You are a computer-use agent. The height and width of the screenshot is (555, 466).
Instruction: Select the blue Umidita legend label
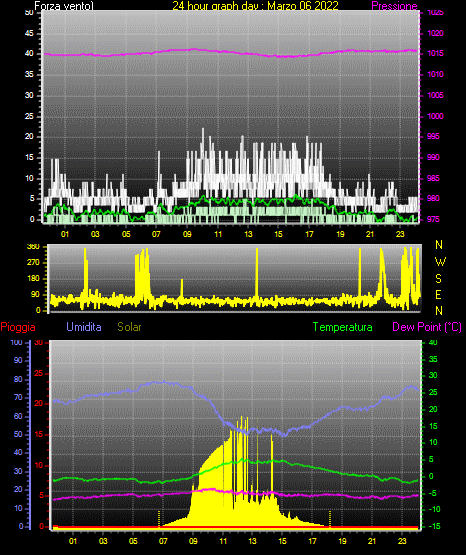point(84,327)
